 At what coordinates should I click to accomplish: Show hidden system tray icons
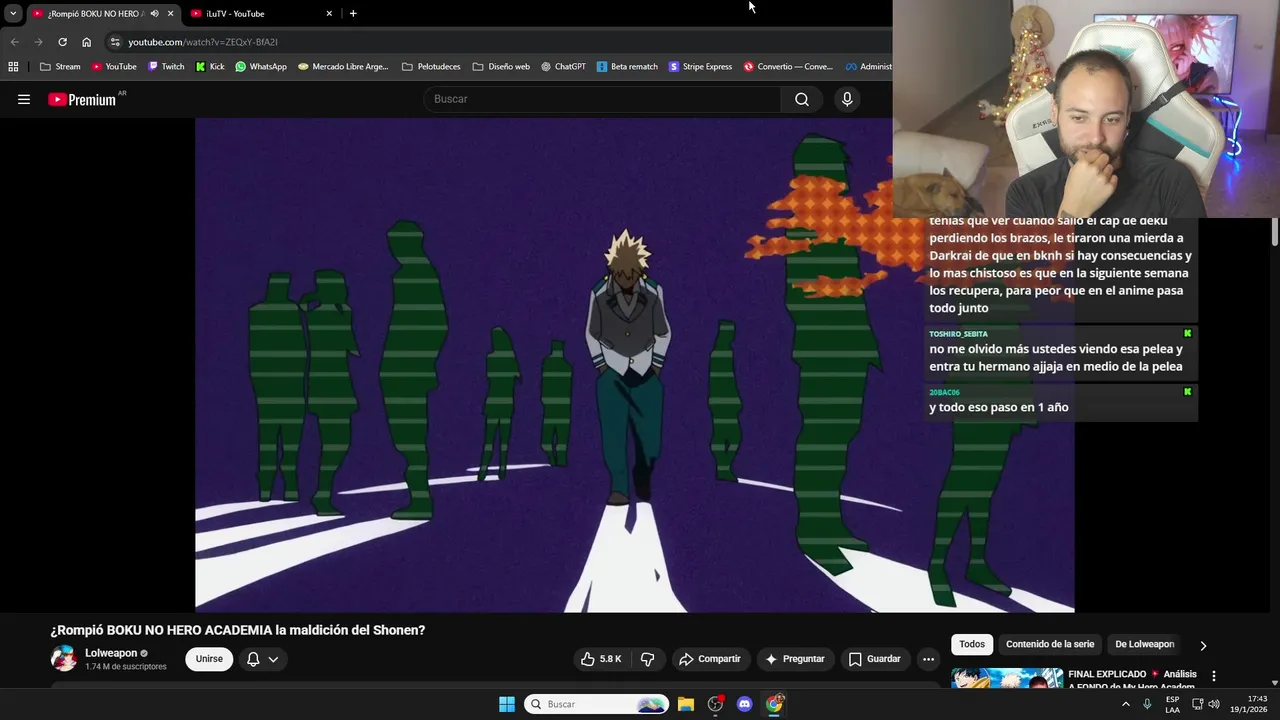click(x=1125, y=704)
